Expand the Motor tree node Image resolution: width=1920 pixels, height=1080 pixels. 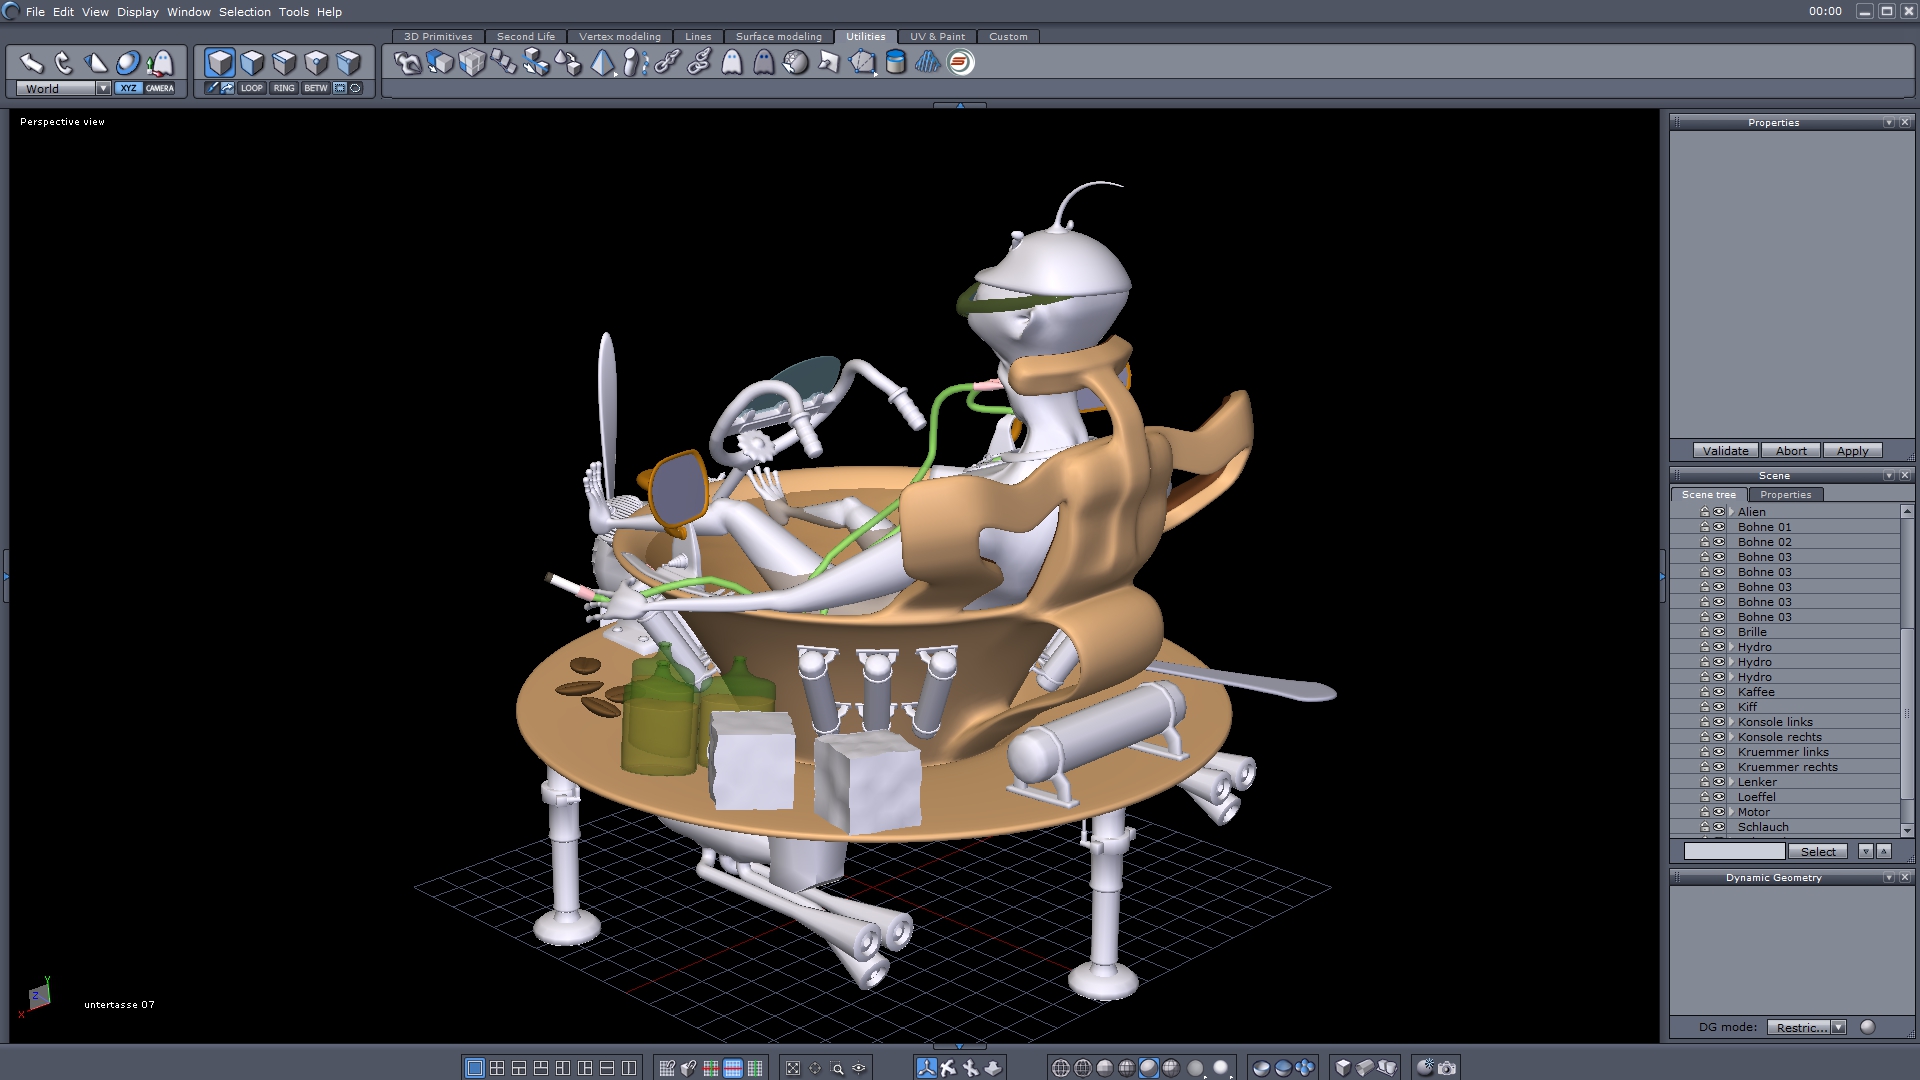pos(1731,812)
